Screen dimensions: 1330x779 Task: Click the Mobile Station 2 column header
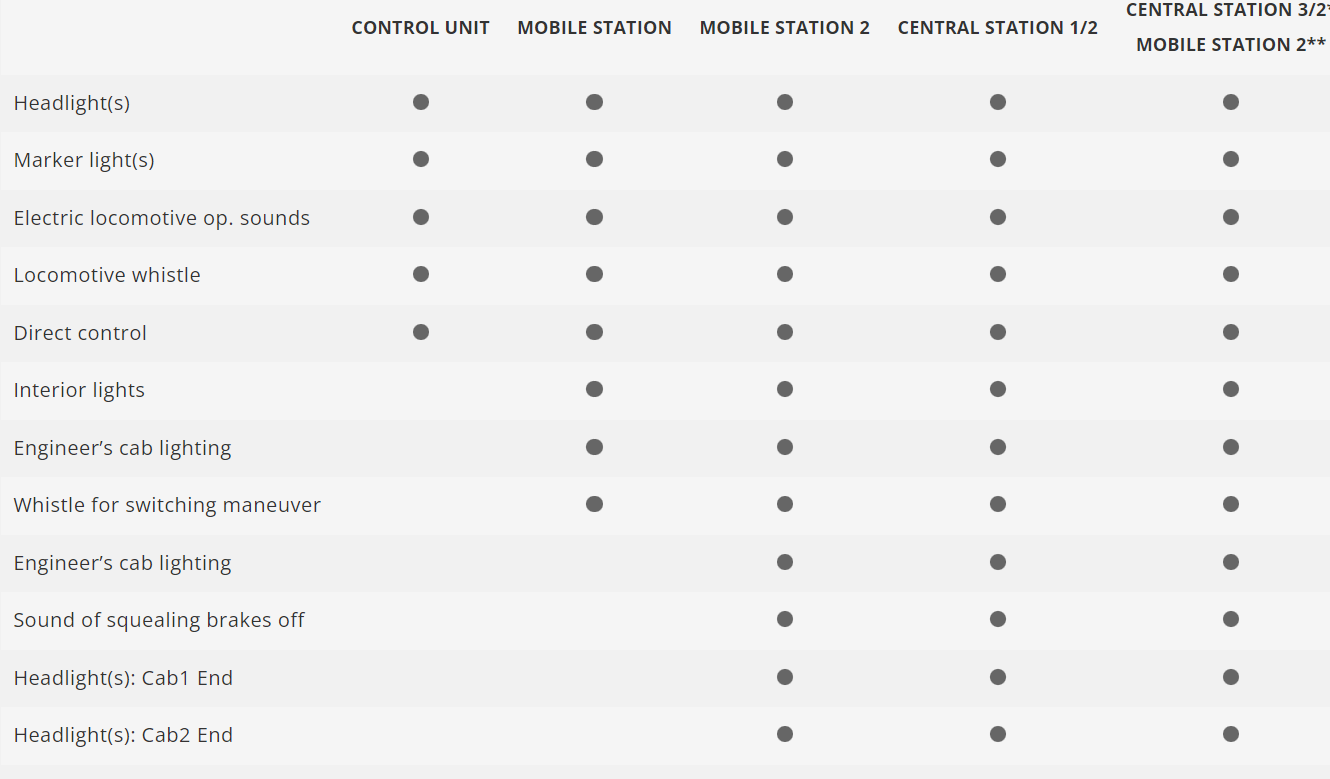[x=785, y=28]
